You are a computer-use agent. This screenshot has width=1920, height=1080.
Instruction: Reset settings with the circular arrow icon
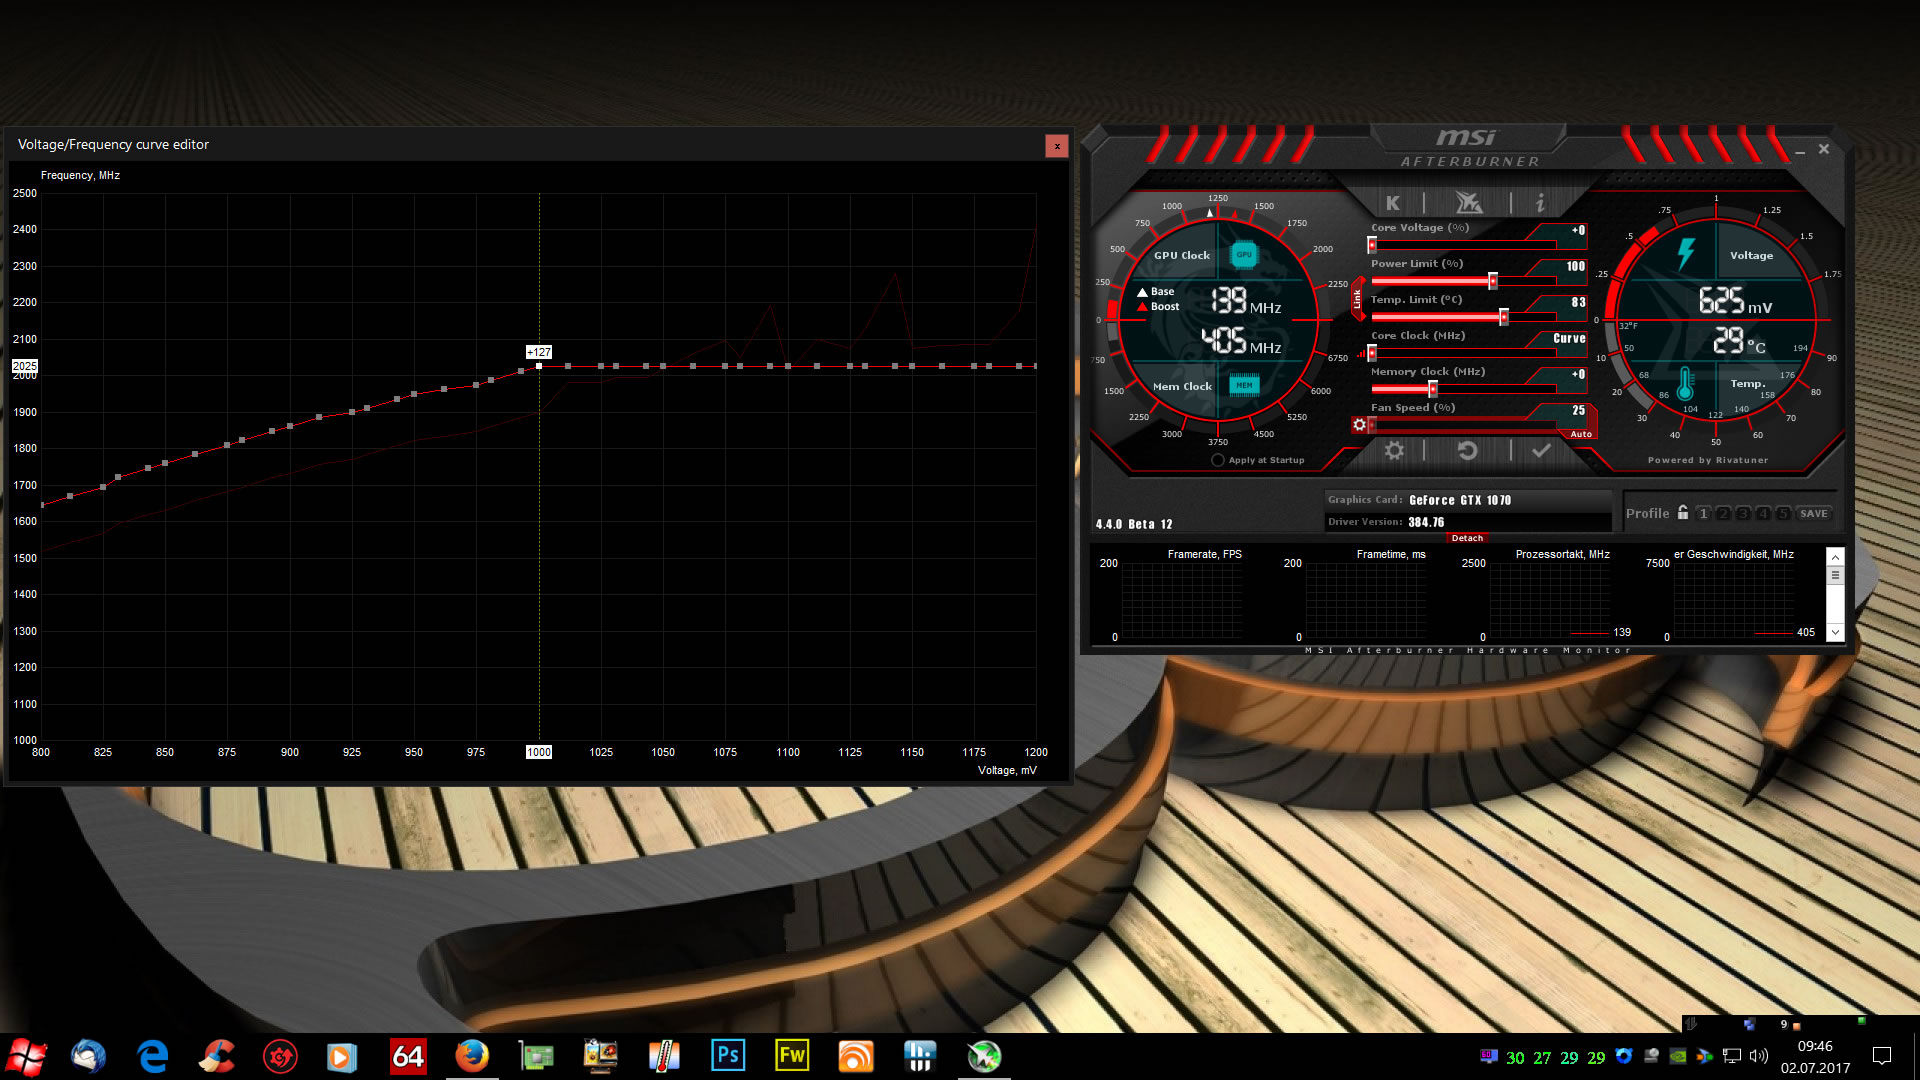tap(1467, 451)
